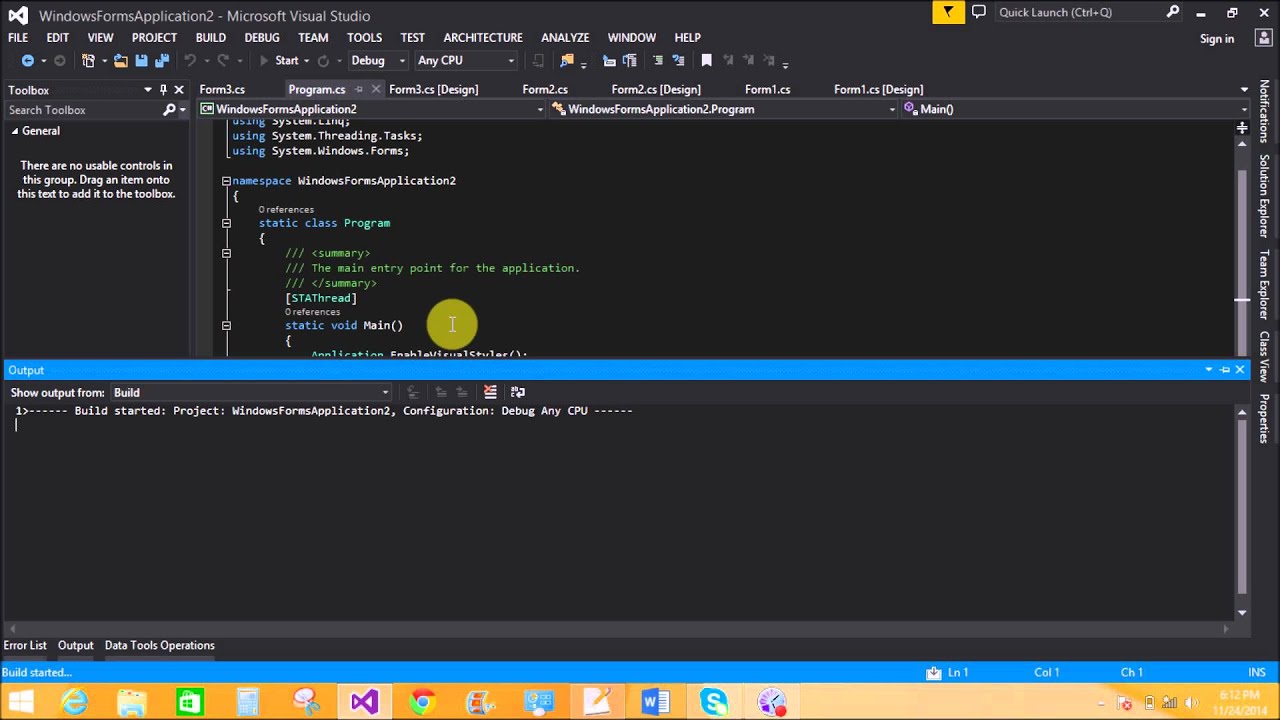Close the Output panel
The height and width of the screenshot is (720, 1280).
(x=1240, y=370)
